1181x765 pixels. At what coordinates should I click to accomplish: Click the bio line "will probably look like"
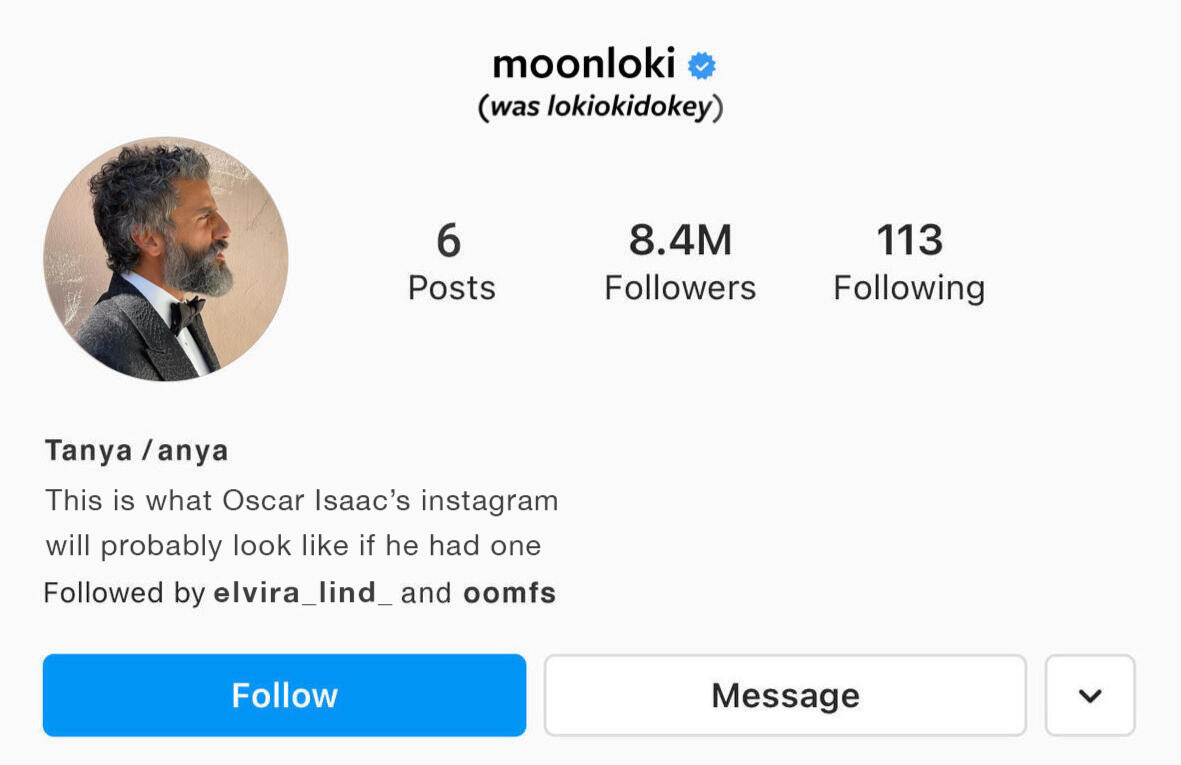click(293, 546)
